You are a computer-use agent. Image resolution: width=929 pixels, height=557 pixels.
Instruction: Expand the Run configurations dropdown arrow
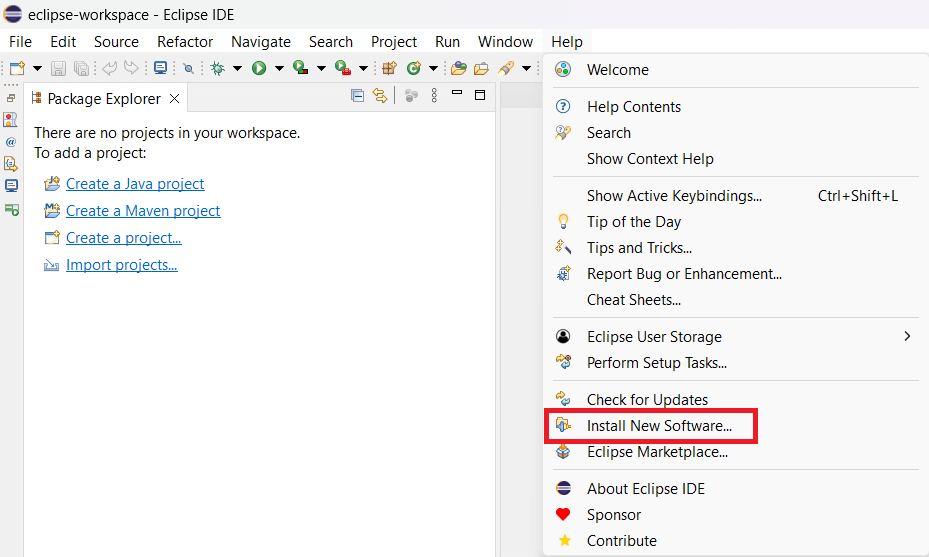click(279, 69)
